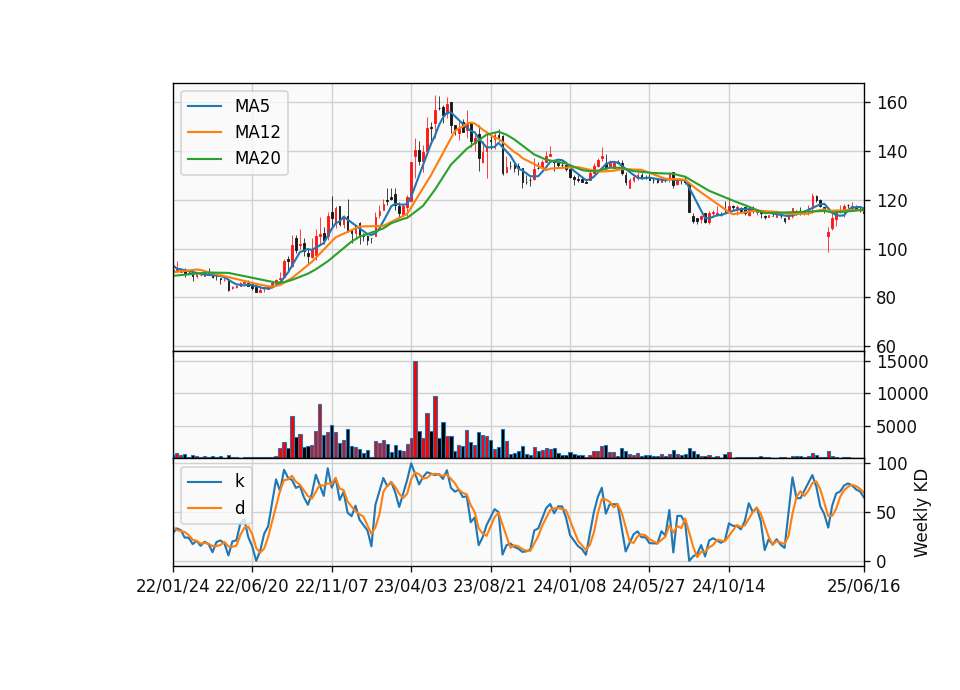Image resolution: width=960 pixels, height=690 pixels.
Task: Click the 23/08/21 date label
Action: coord(490,587)
